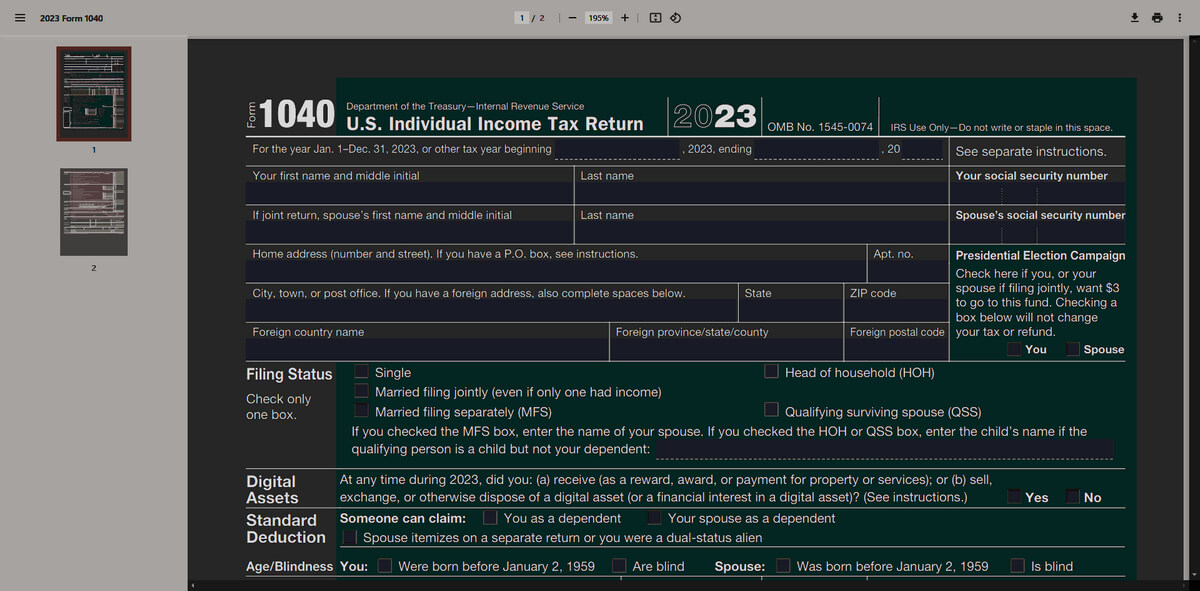Open the sidebar hamburger menu
Image resolution: width=1200 pixels, height=591 pixels.
[x=19, y=18]
